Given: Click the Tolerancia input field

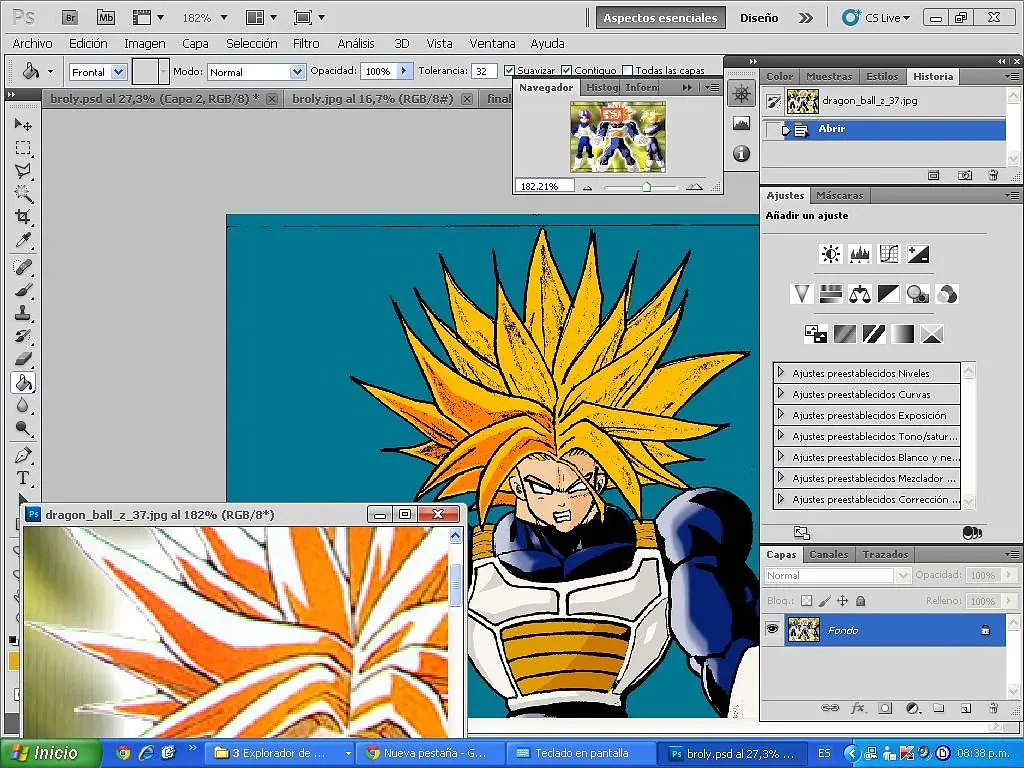Looking at the screenshot, I should [484, 71].
